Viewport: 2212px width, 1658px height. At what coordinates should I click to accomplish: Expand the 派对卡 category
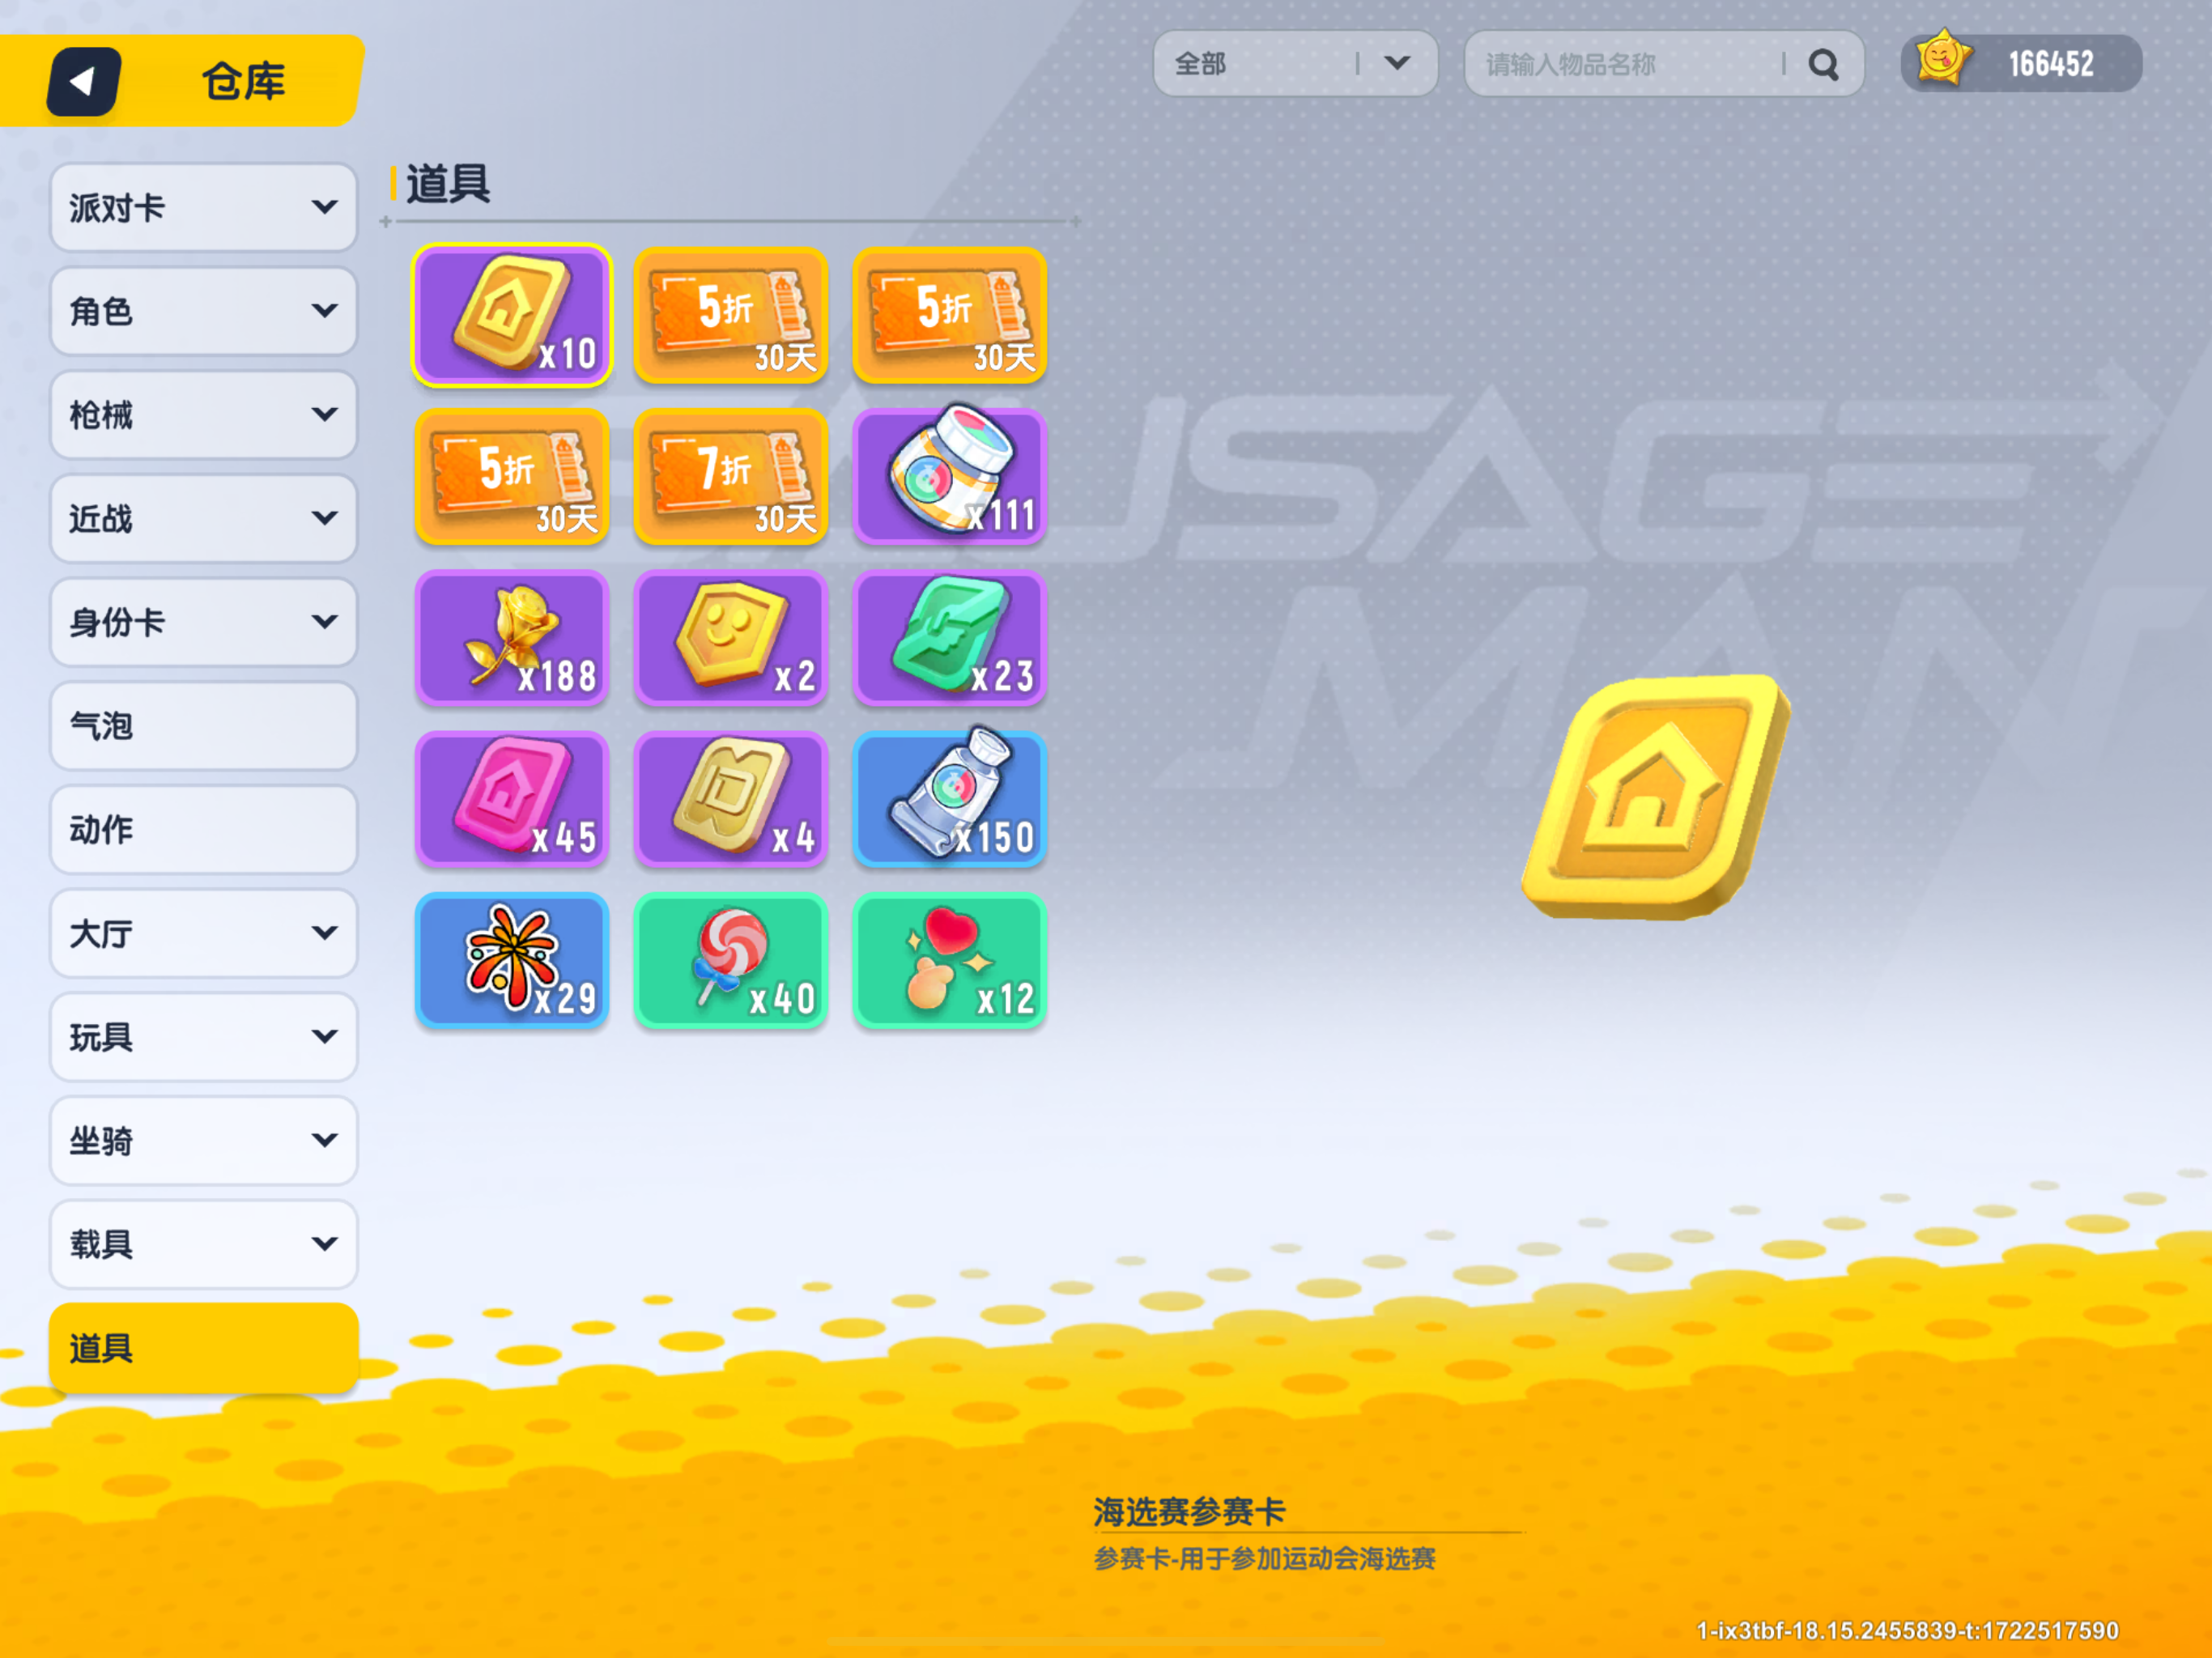click(x=203, y=207)
